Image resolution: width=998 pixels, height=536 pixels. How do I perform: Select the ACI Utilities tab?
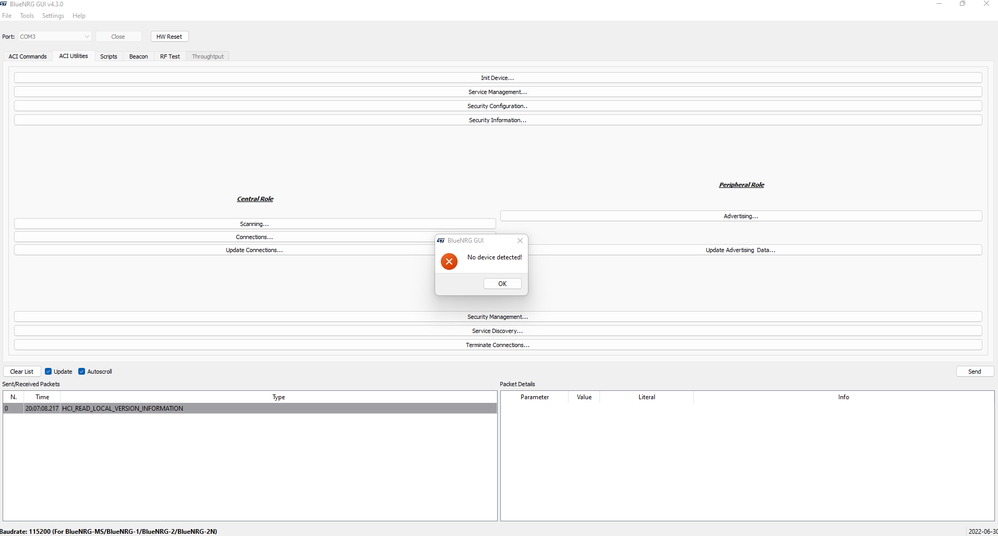[x=73, y=56]
